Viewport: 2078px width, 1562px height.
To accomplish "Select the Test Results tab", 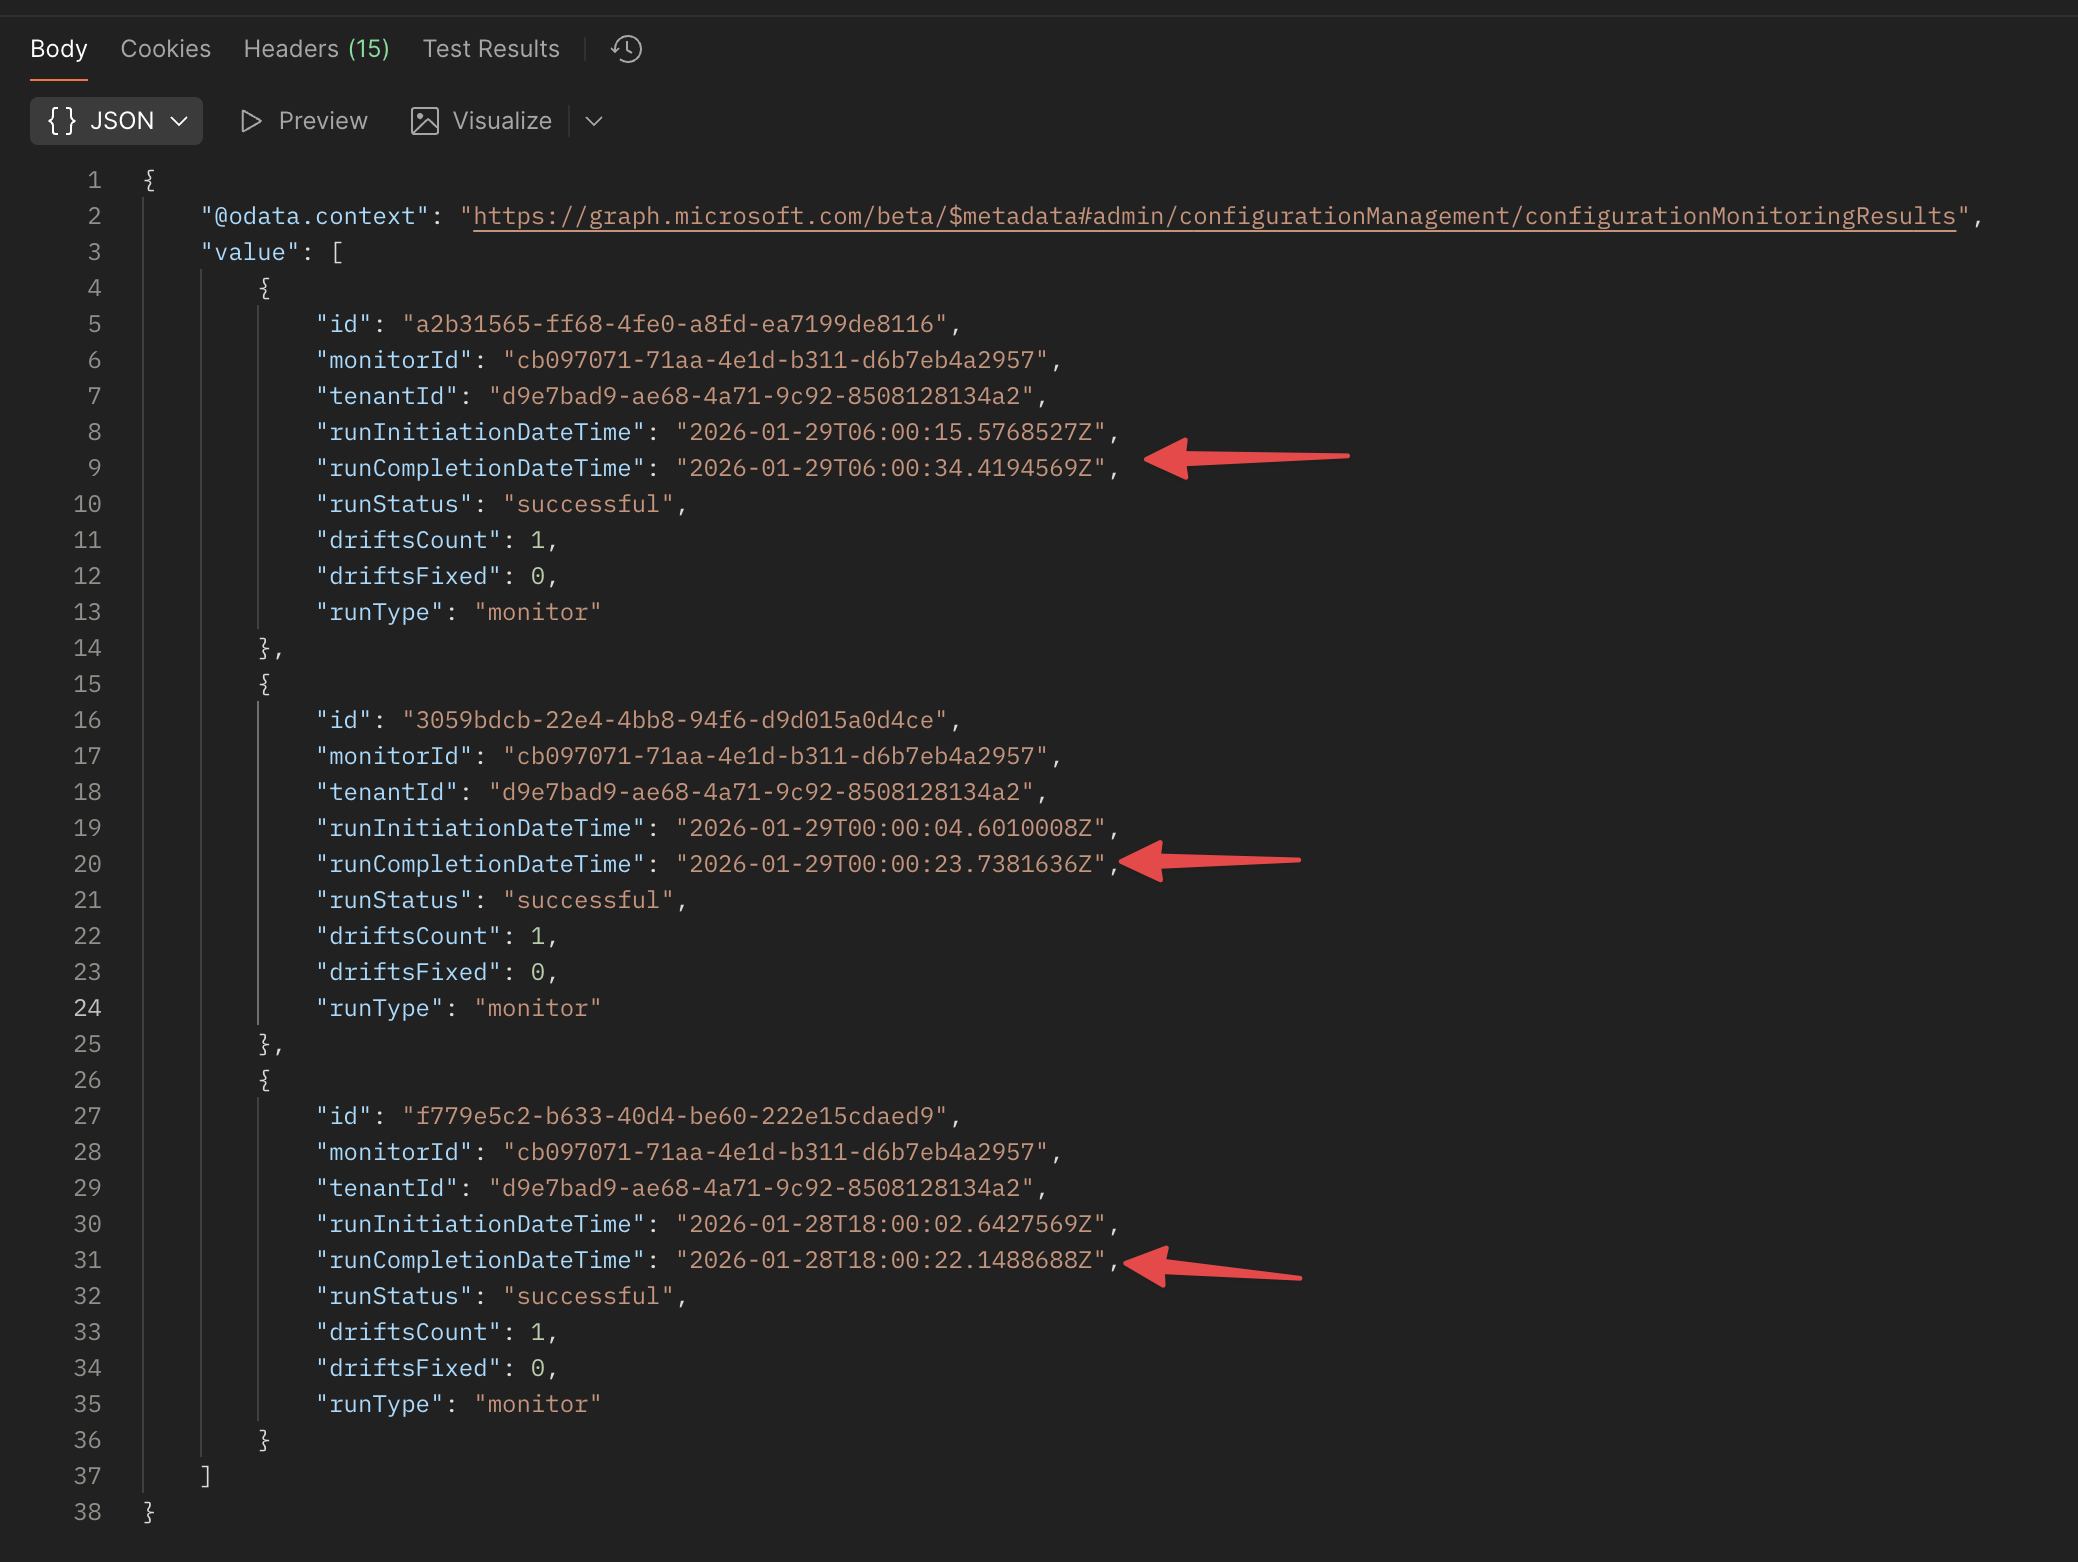I will pos(491,49).
